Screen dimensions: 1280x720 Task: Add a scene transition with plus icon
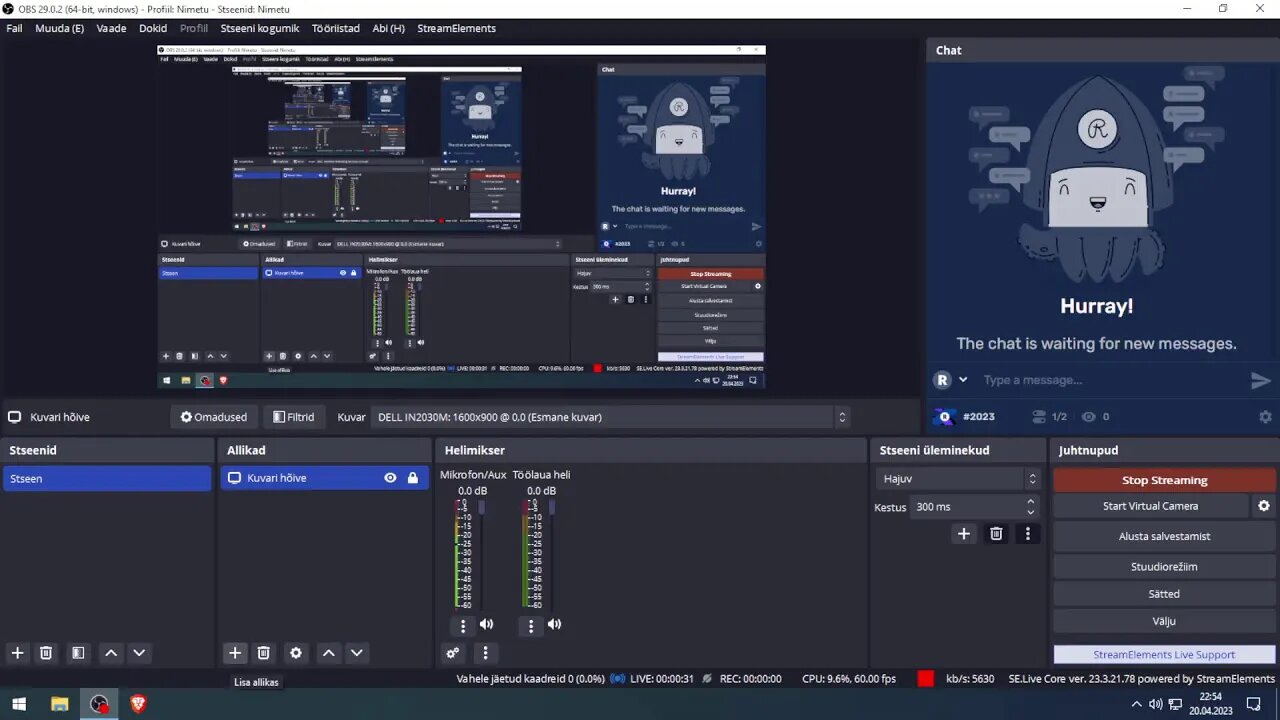tap(964, 534)
